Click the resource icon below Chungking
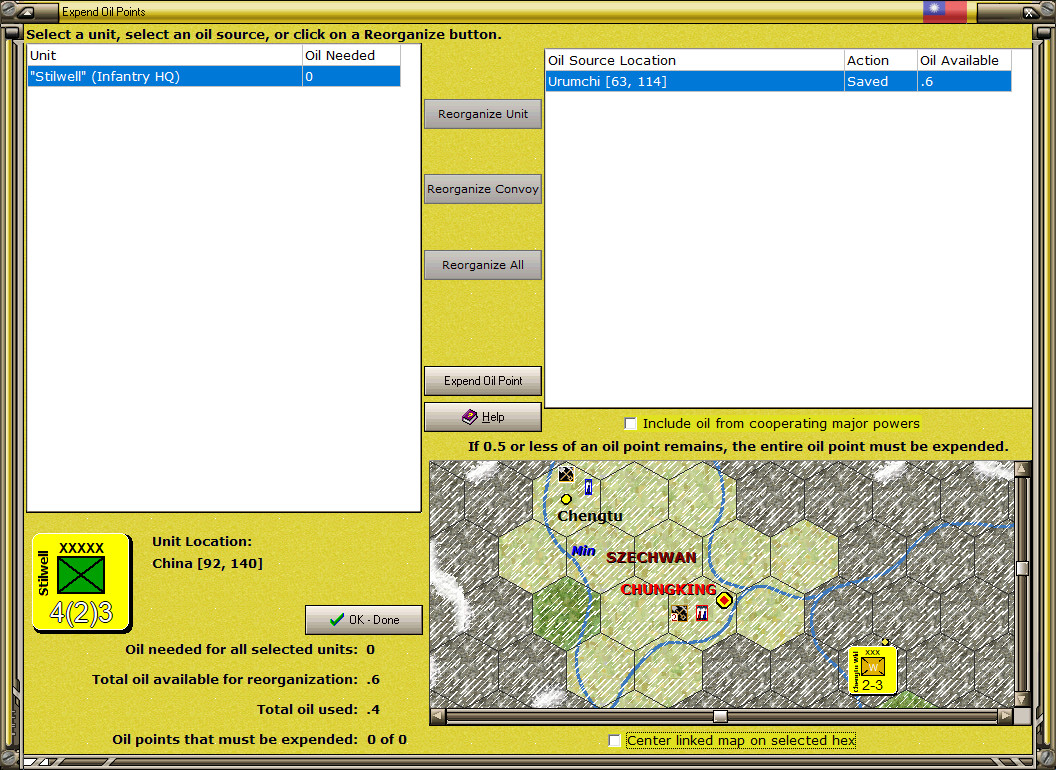The image size is (1056, 770). pyautogui.click(x=680, y=613)
